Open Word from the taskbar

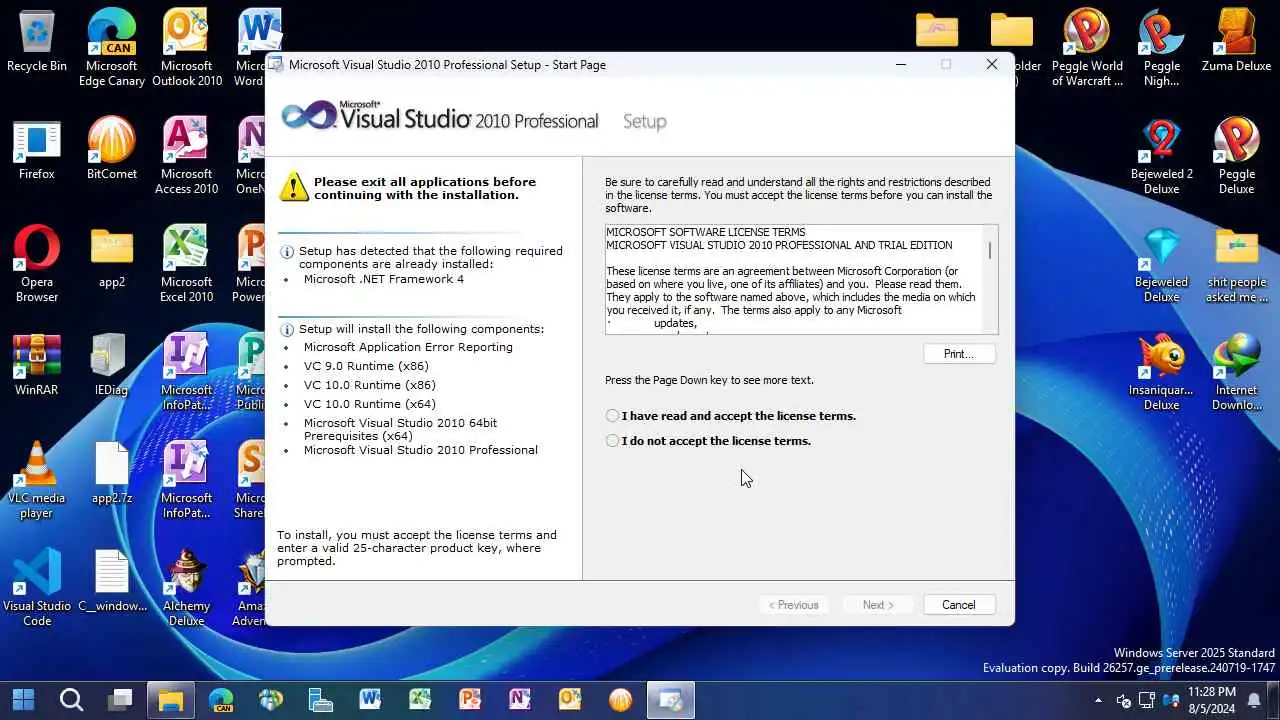pyautogui.click(x=370, y=699)
